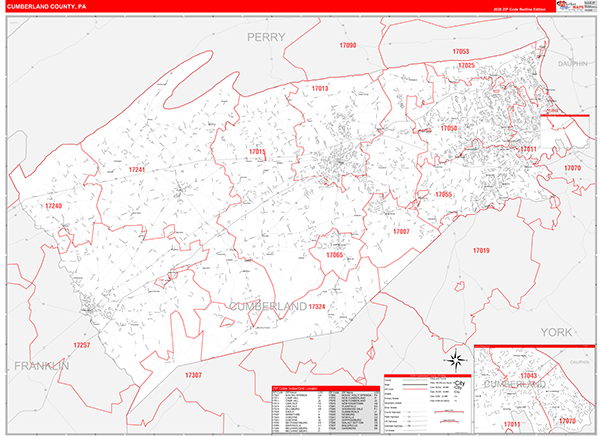Select ZIP code label 17055
This screenshot has height=436, width=600.
[x=443, y=194]
